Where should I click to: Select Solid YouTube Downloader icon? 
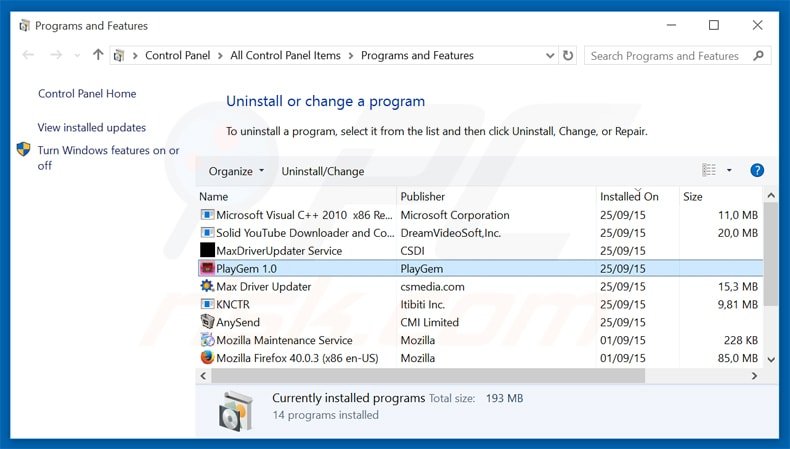207,233
